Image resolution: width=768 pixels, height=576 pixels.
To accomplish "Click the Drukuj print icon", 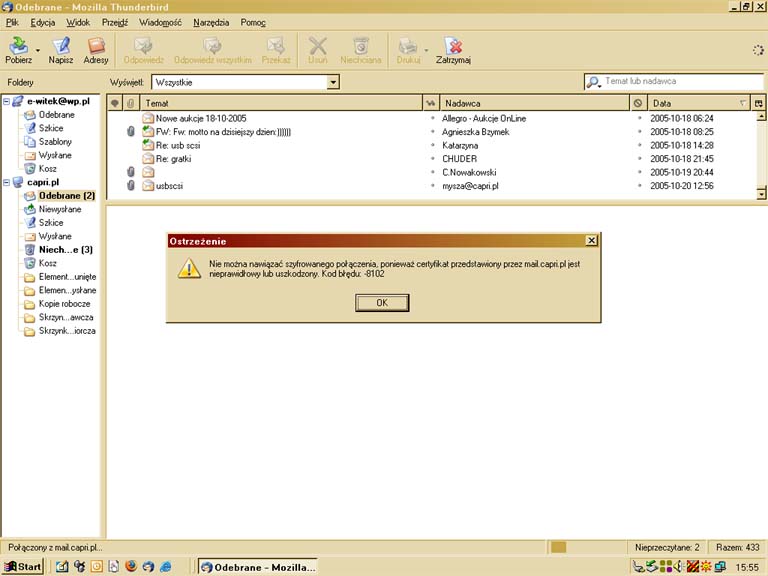I will tap(408, 46).
